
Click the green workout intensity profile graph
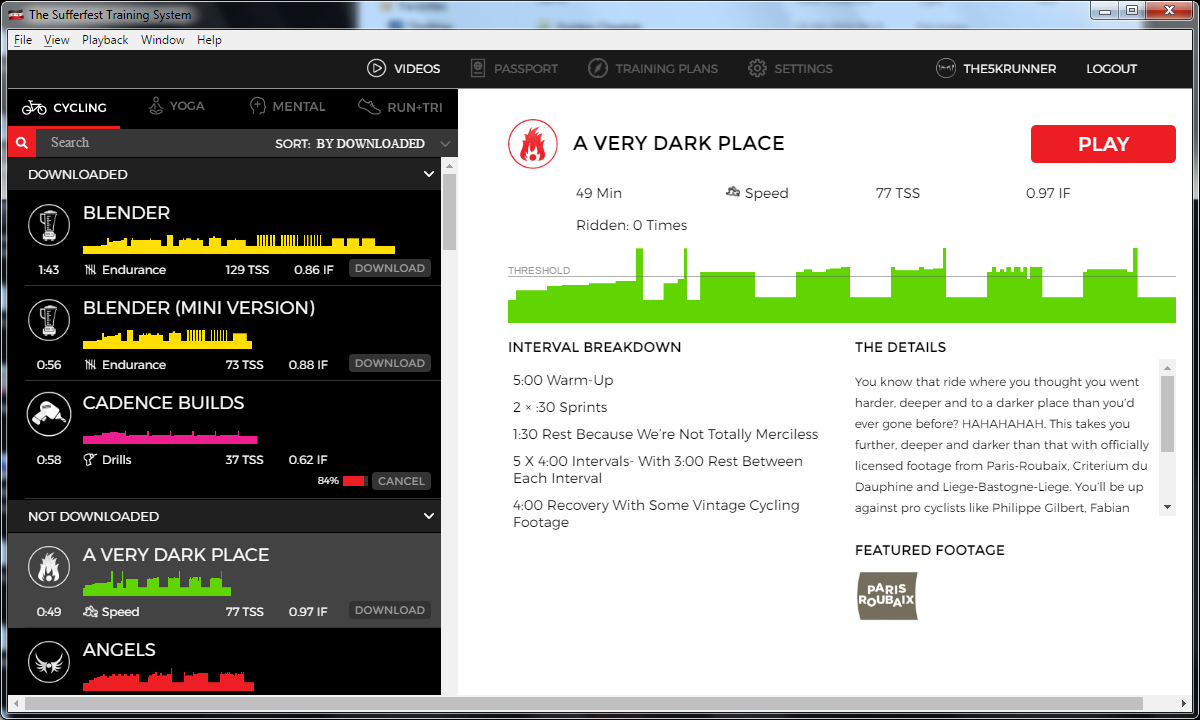(842, 285)
